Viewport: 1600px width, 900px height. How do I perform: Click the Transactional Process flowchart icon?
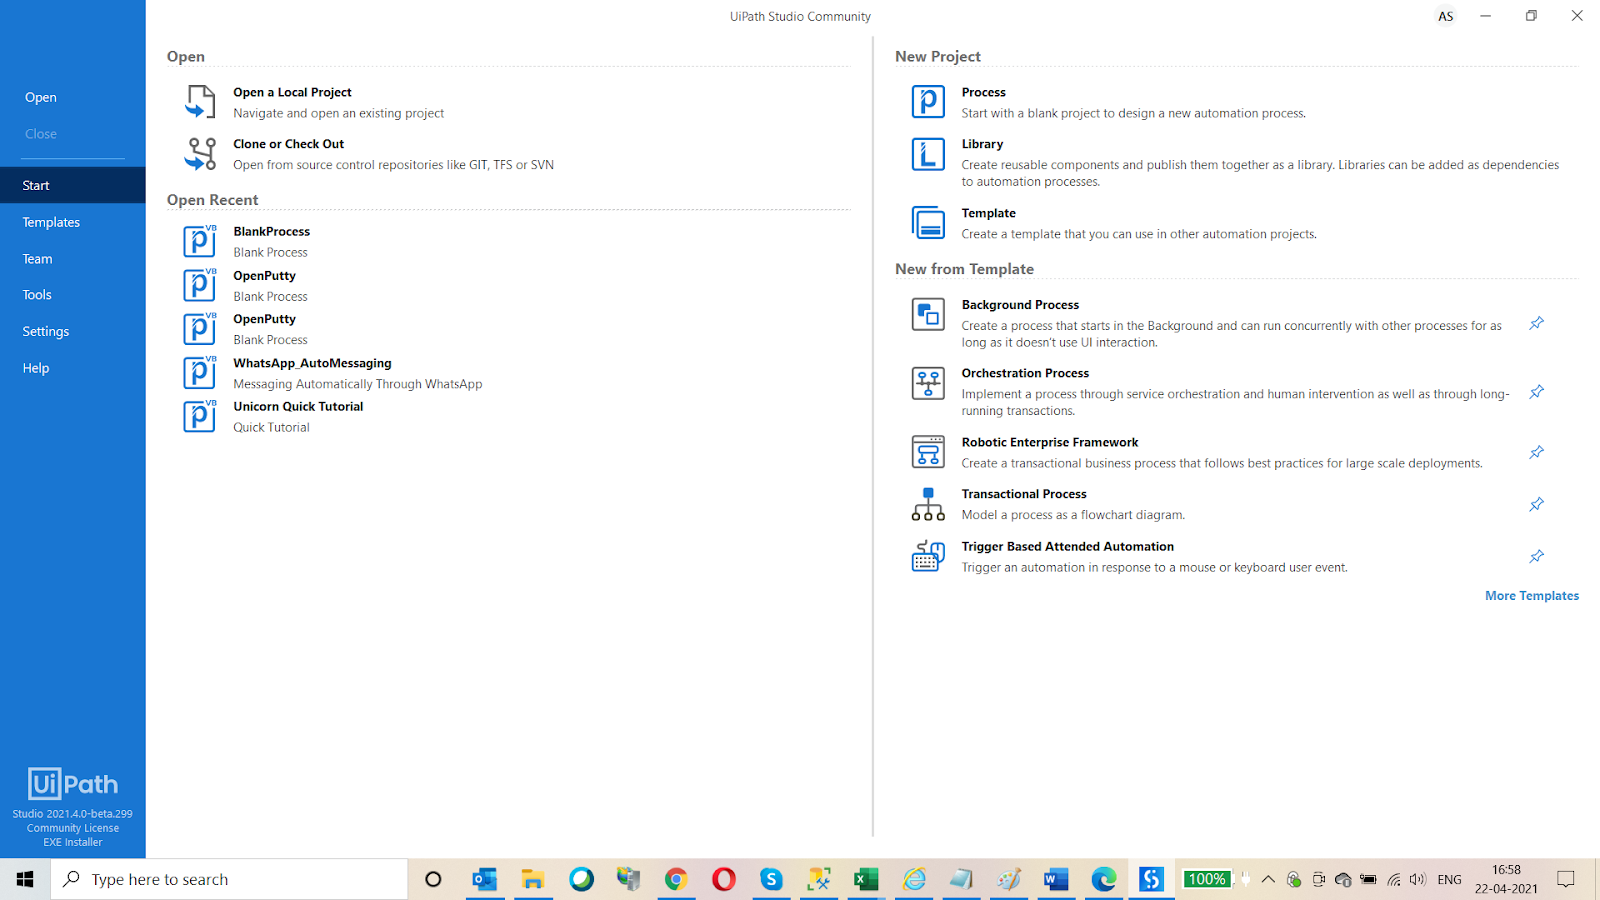click(928, 504)
